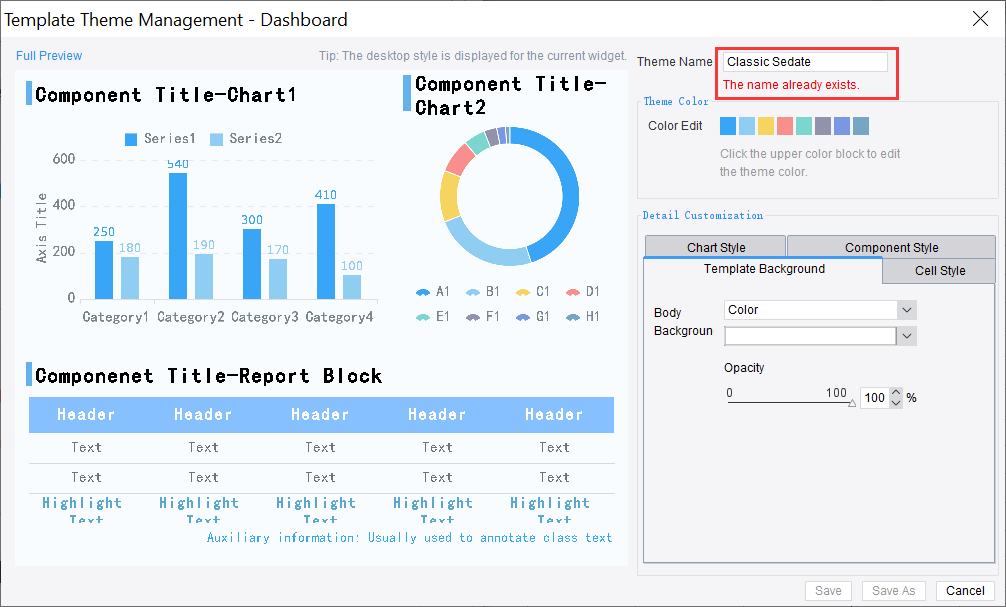Screen dimensions: 1006x607
Task: Select the yellow theme color block
Action: pyautogui.click(x=765, y=126)
